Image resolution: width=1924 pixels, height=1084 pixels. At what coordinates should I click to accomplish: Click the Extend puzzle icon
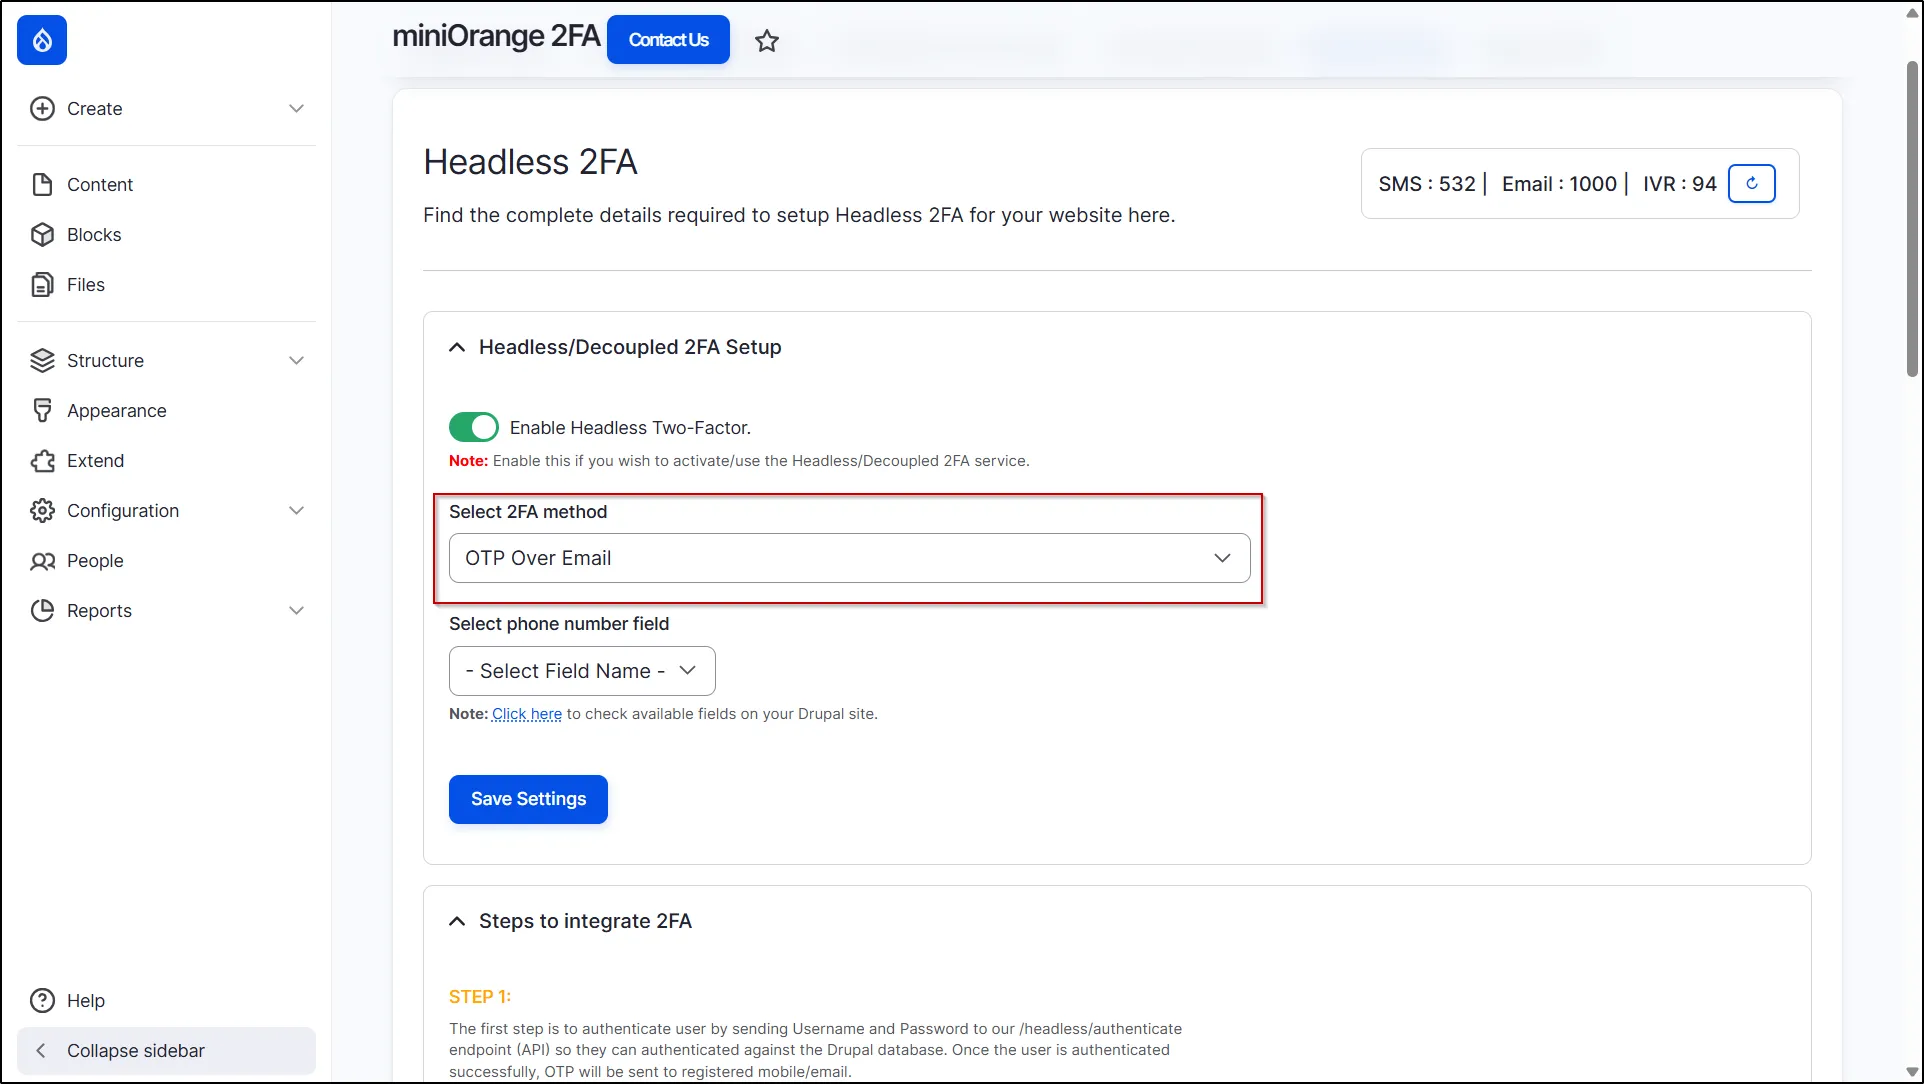click(x=42, y=461)
